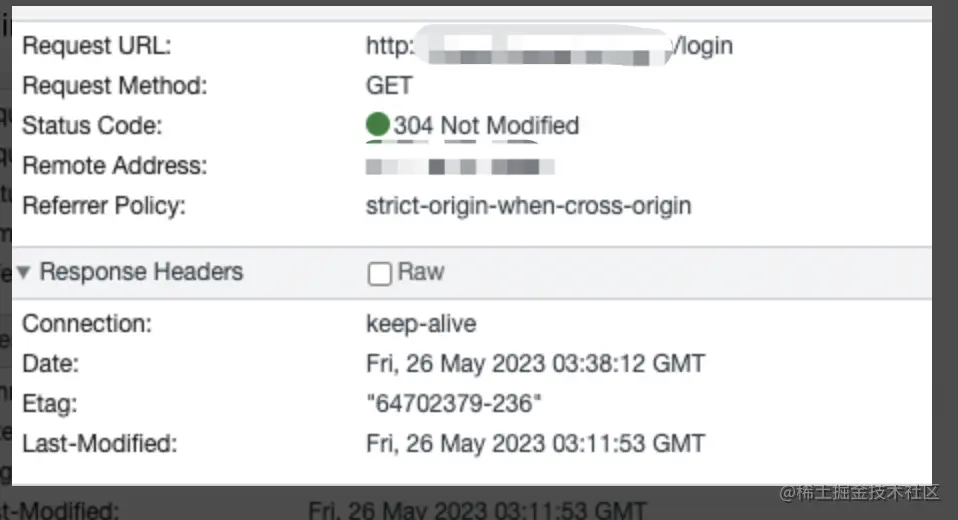This screenshot has width=958, height=520.
Task: Select the GET request method value
Action: [389, 86]
